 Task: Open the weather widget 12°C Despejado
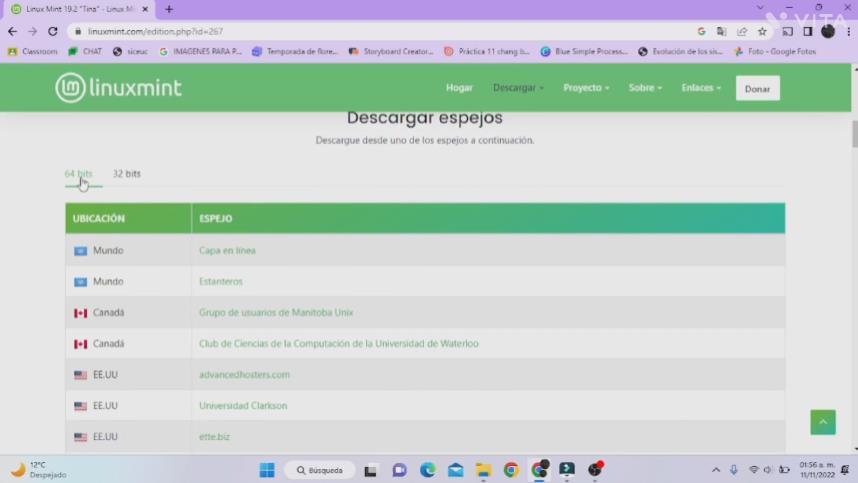pyautogui.click(x=38, y=470)
